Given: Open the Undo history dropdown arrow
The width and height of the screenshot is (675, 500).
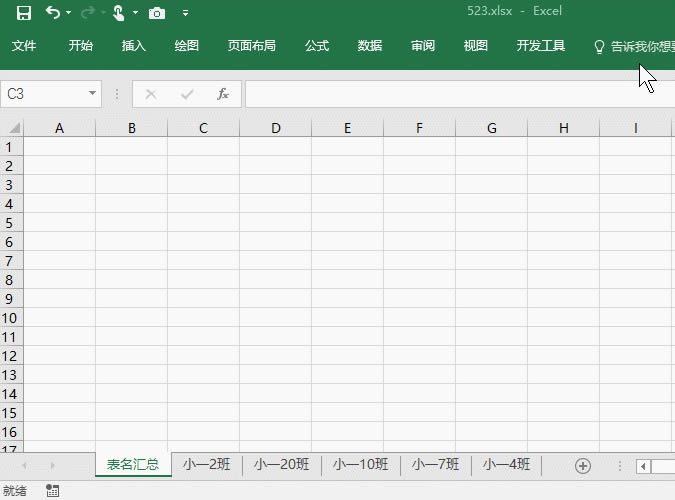Looking at the screenshot, I should pos(68,13).
